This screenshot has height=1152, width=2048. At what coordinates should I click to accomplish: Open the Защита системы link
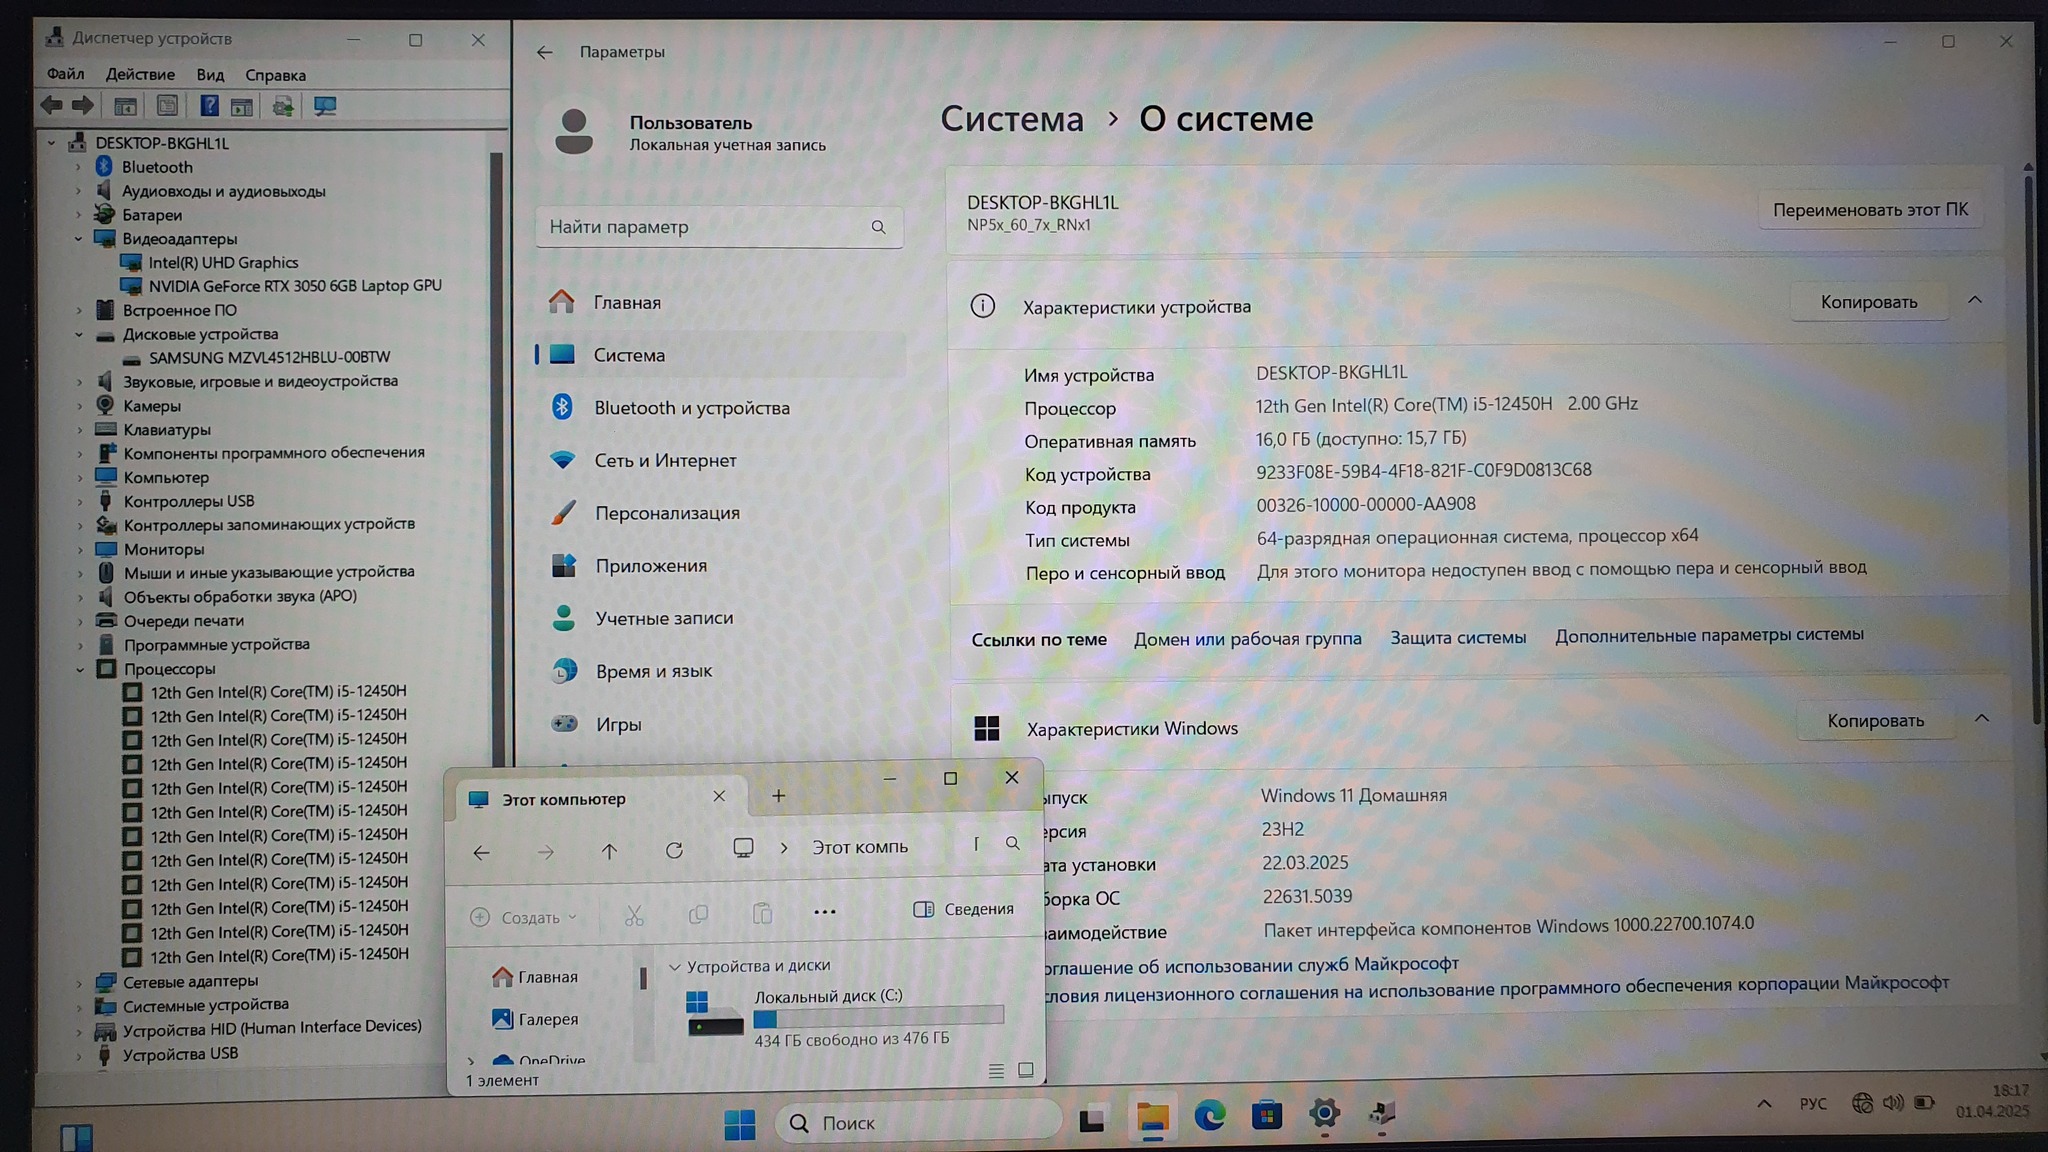point(1457,638)
